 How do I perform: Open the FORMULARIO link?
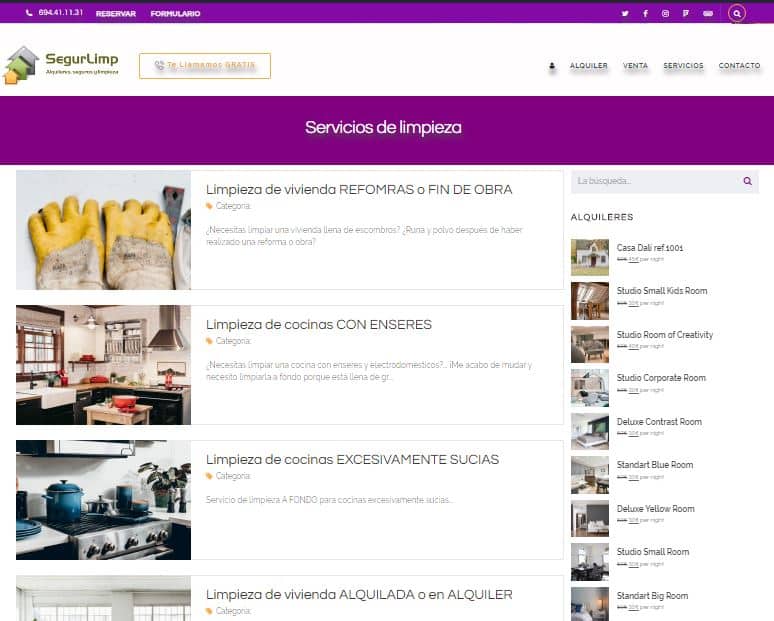click(x=175, y=14)
